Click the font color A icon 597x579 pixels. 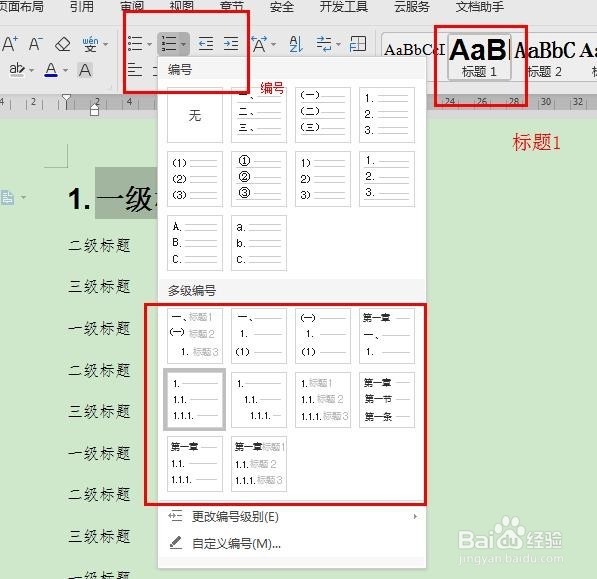pos(51,70)
